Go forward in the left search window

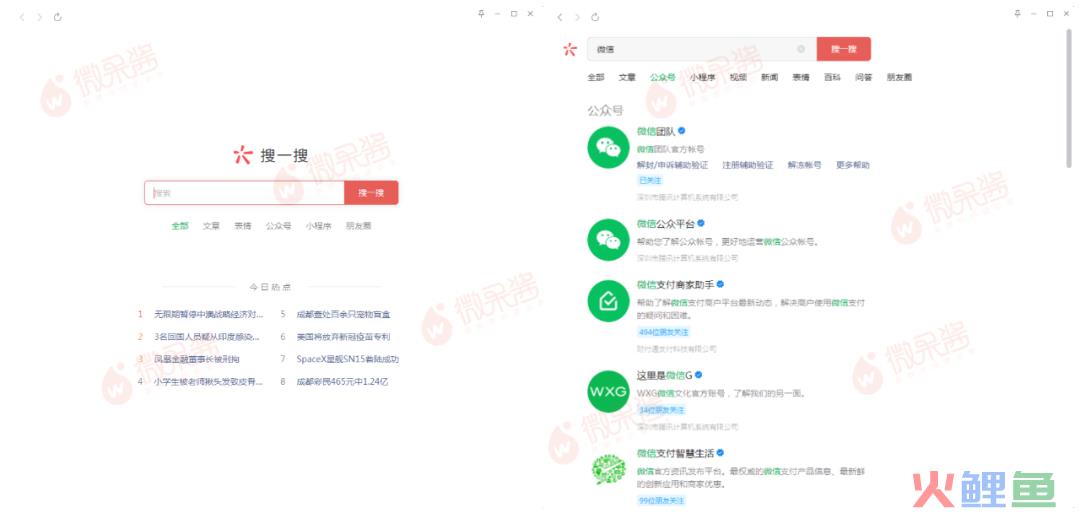[40, 17]
